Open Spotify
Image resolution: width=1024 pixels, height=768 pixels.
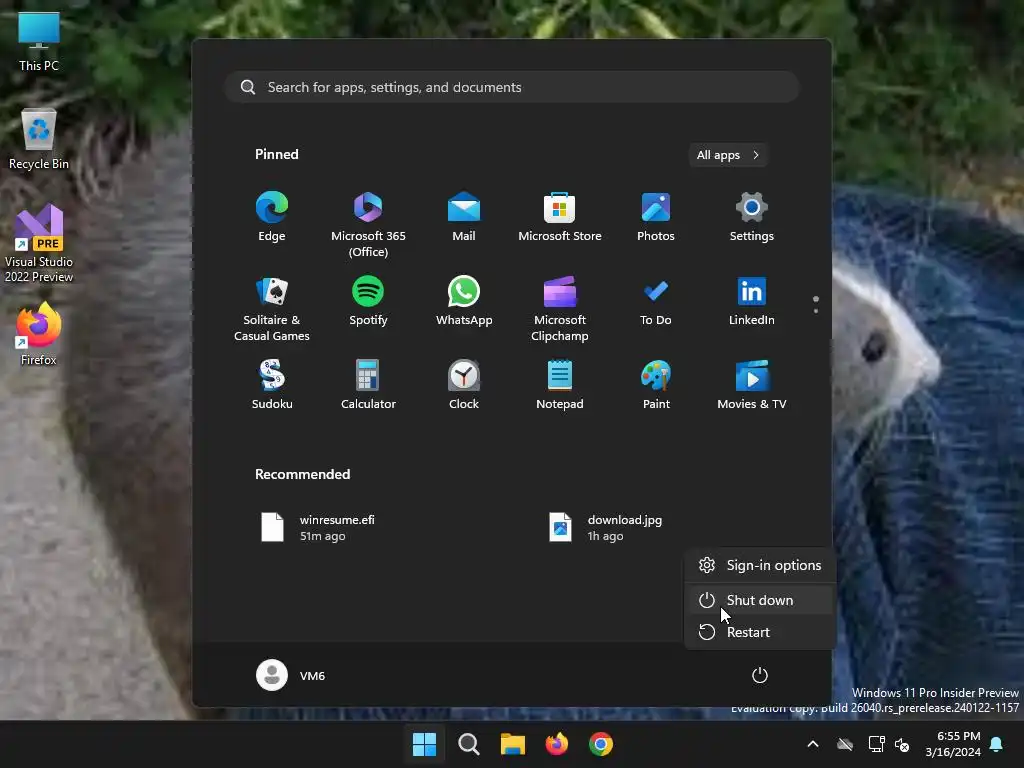click(368, 300)
